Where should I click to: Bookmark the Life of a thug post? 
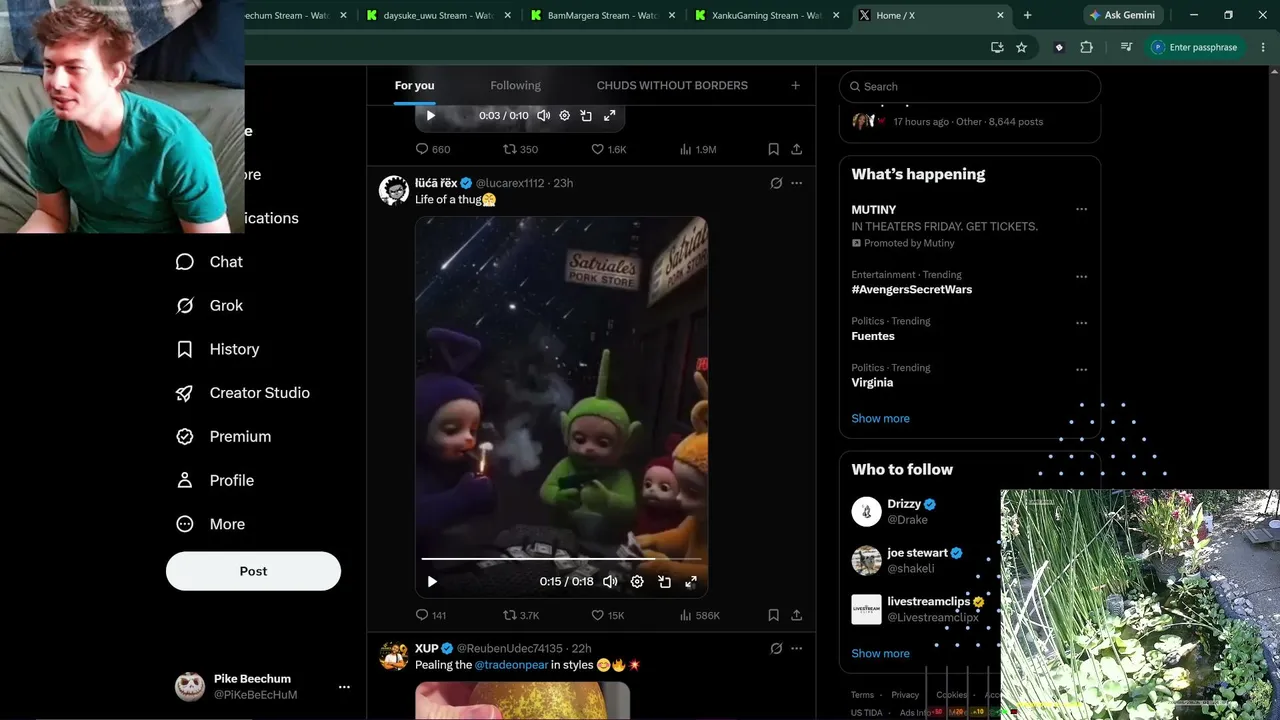pos(773,615)
